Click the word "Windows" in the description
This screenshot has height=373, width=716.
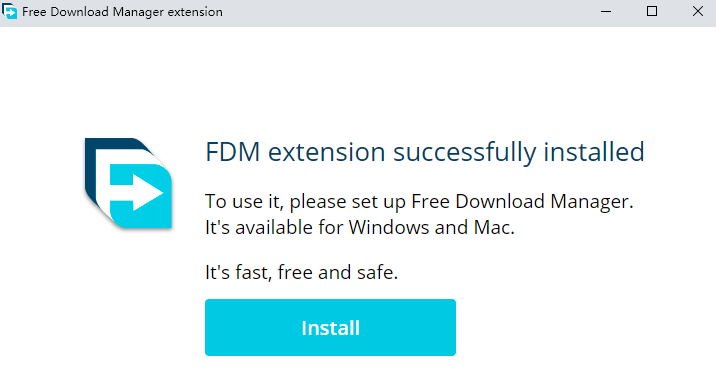[389, 227]
